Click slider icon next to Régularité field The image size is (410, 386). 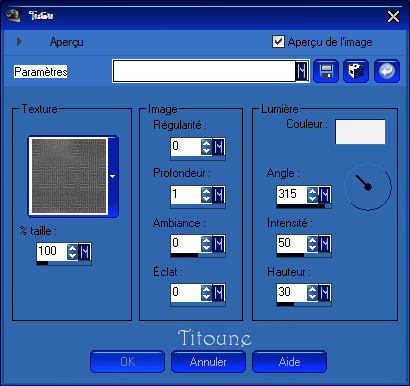click(219, 147)
